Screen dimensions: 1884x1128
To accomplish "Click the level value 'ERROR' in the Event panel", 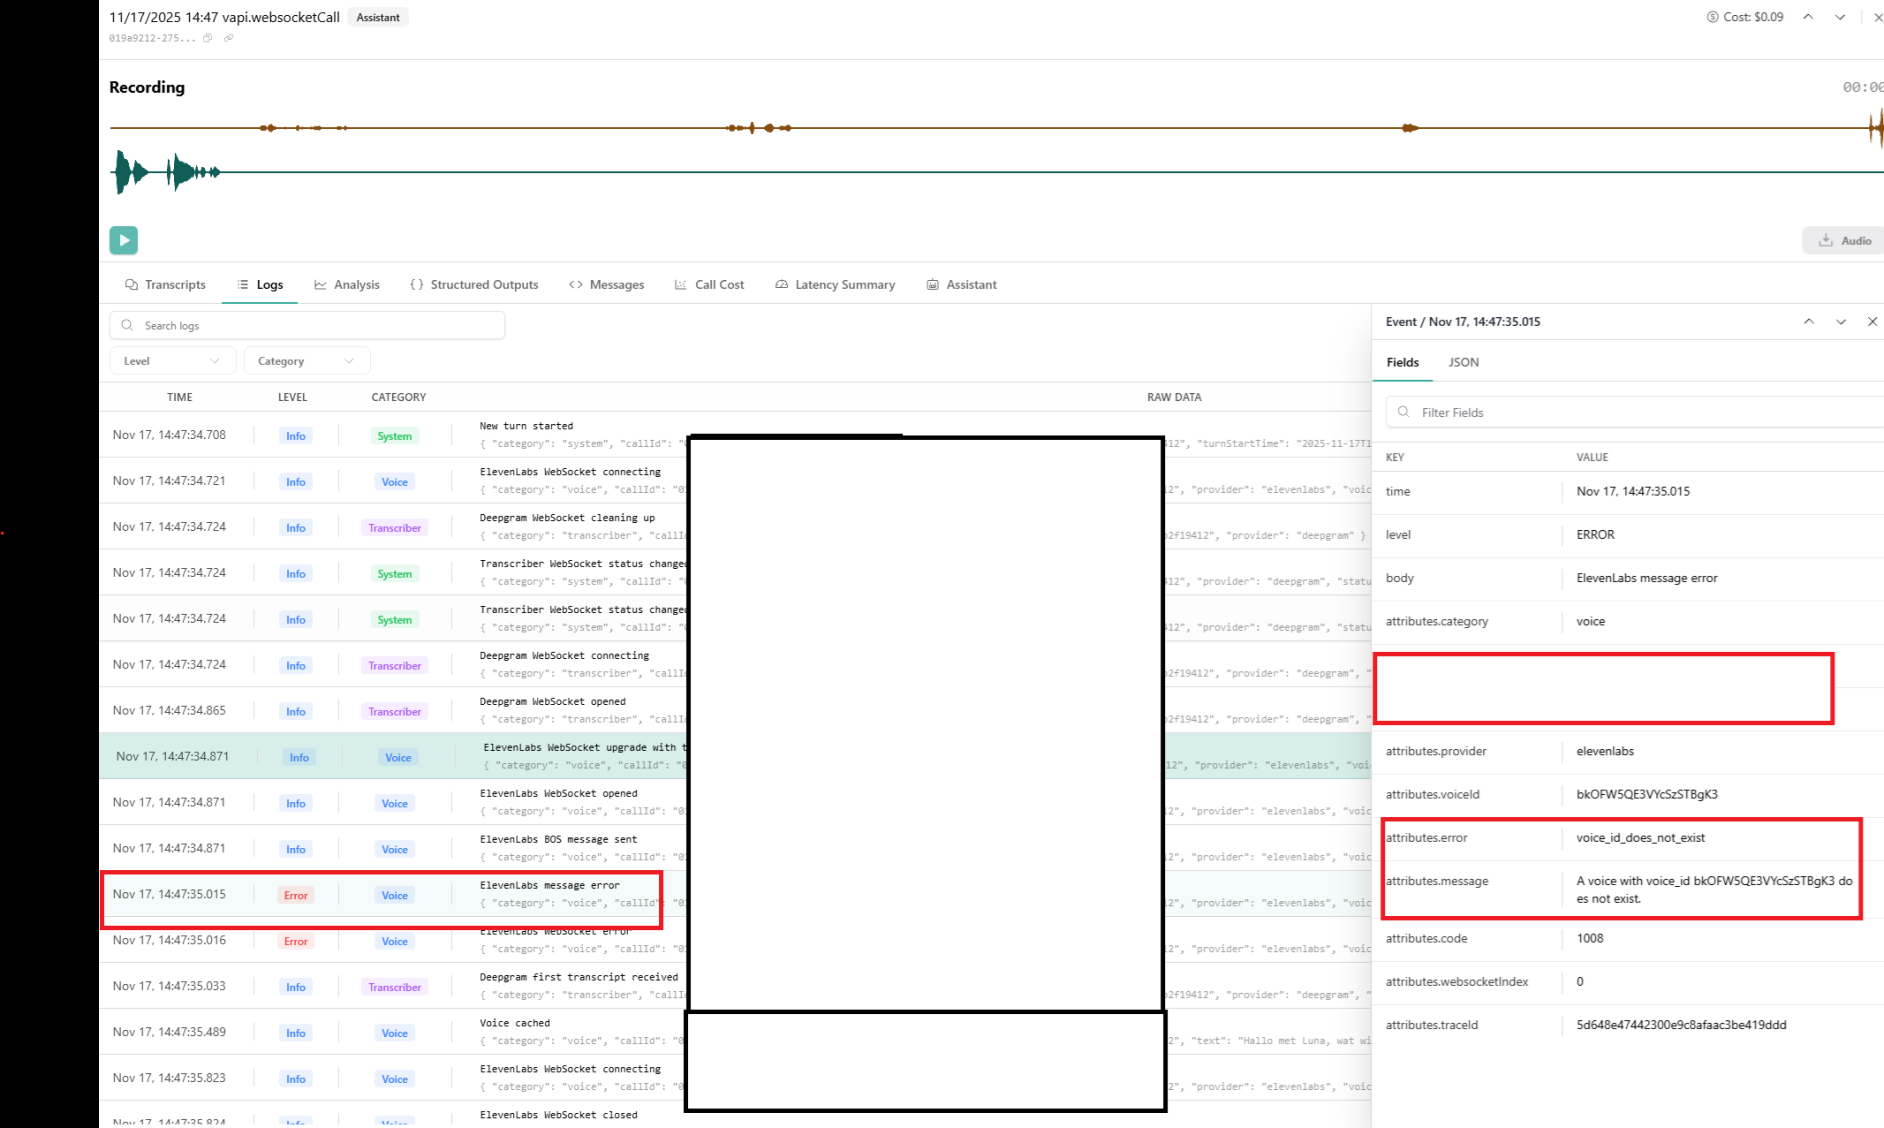I will [x=1595, y=535].
